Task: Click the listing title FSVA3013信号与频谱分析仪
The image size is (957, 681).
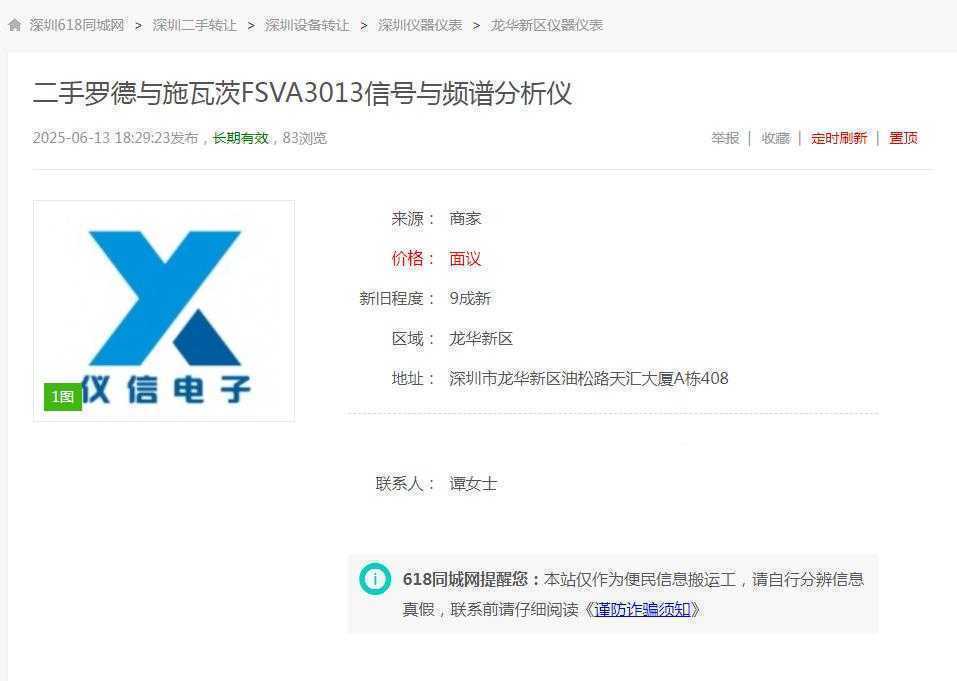Action: click(x=302, y=93)
